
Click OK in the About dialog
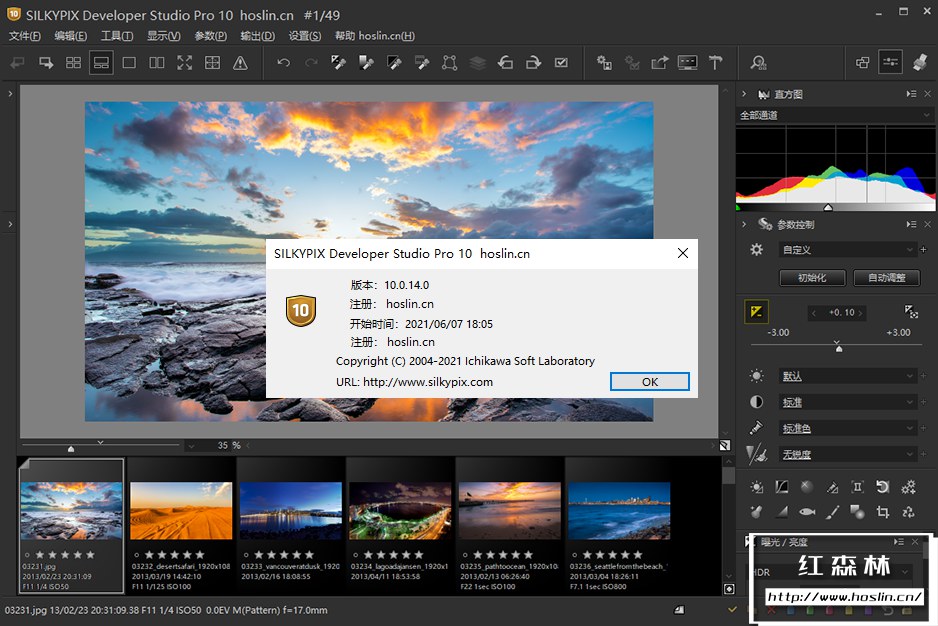[649, 382]
